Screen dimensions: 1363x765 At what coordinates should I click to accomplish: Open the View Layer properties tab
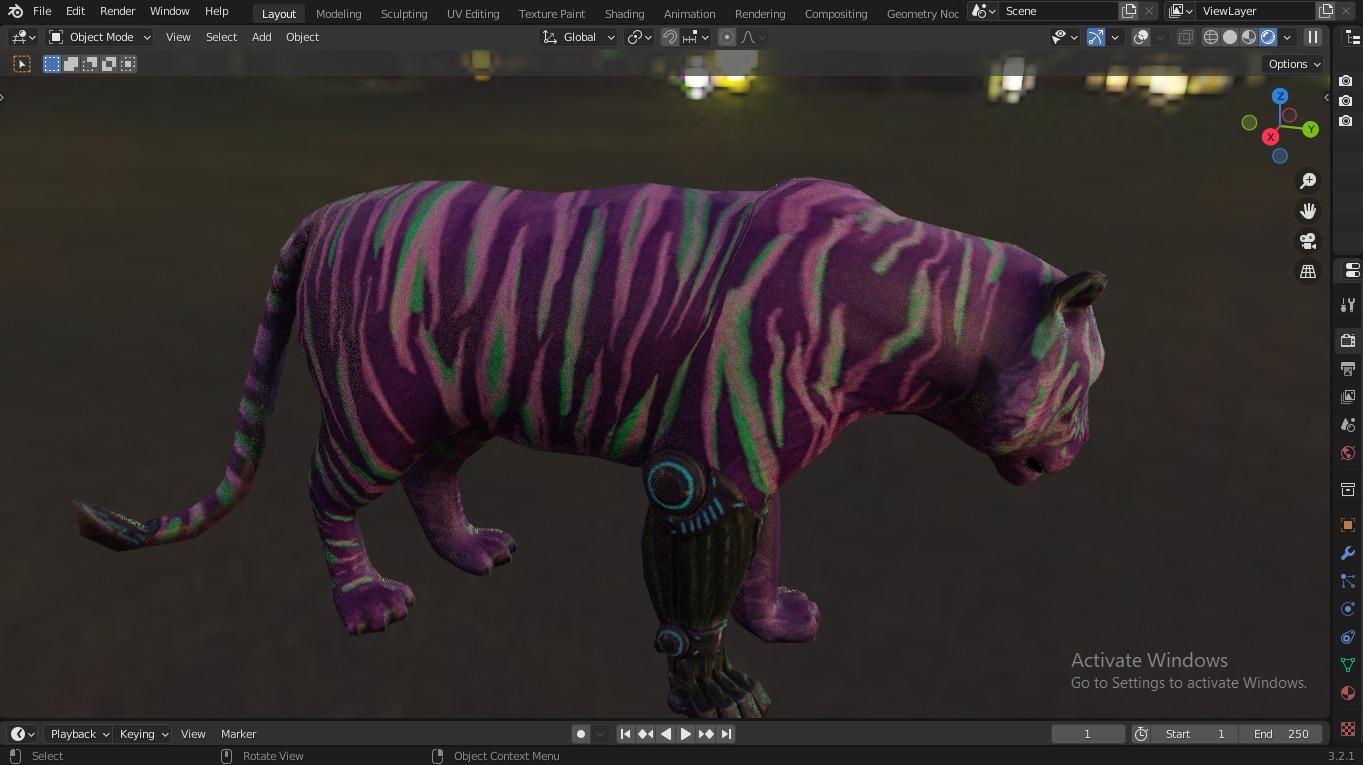(1348, 397)
